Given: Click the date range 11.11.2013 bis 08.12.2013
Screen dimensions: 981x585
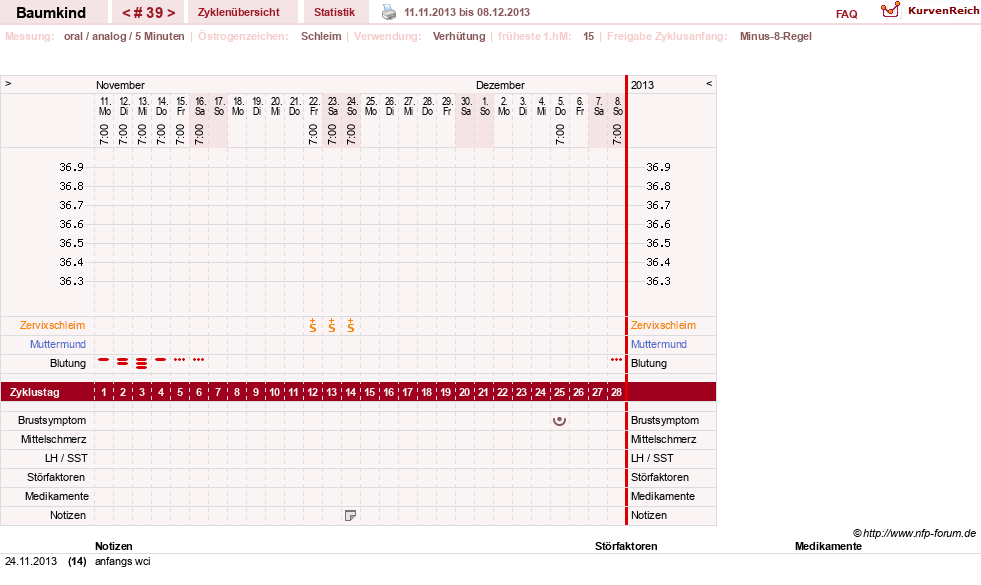Looking at the screenshot, I should click(467, 12).
